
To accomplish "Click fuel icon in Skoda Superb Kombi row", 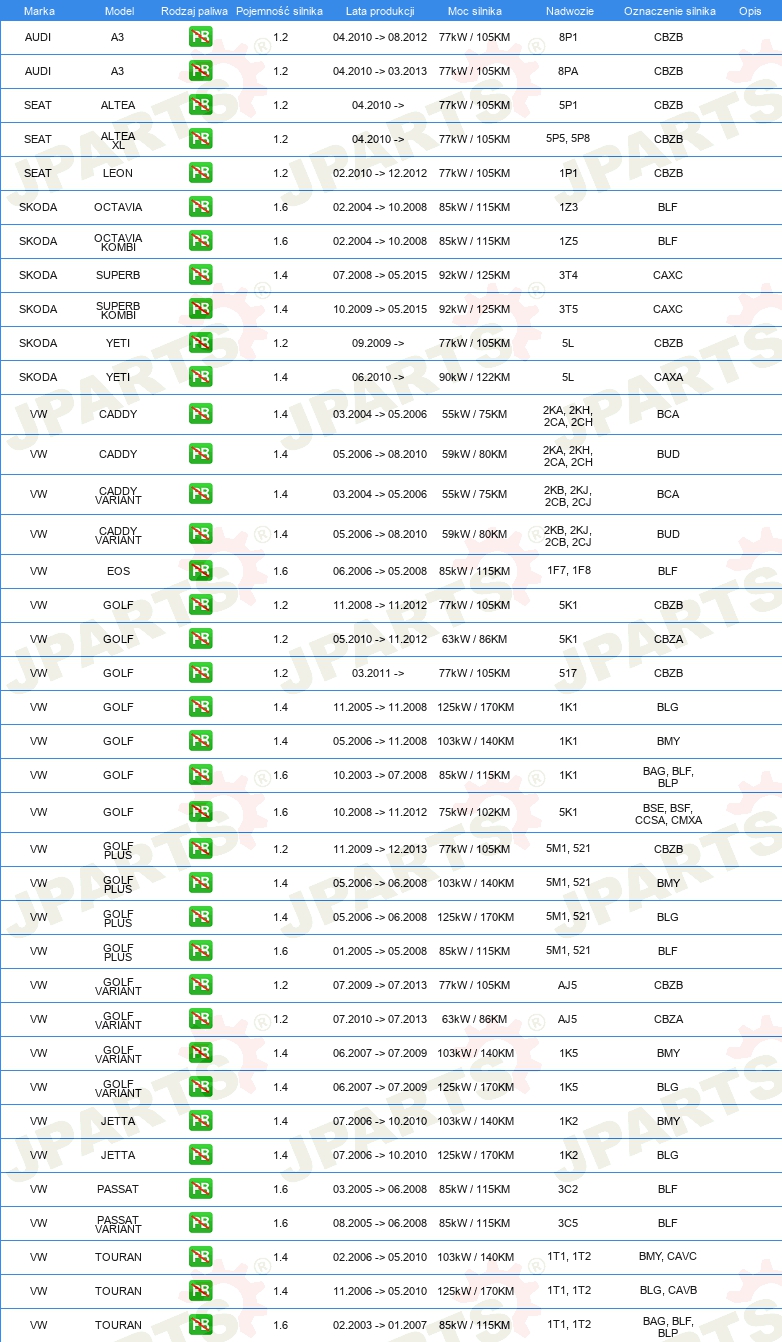I will click(x=200, y=309).
